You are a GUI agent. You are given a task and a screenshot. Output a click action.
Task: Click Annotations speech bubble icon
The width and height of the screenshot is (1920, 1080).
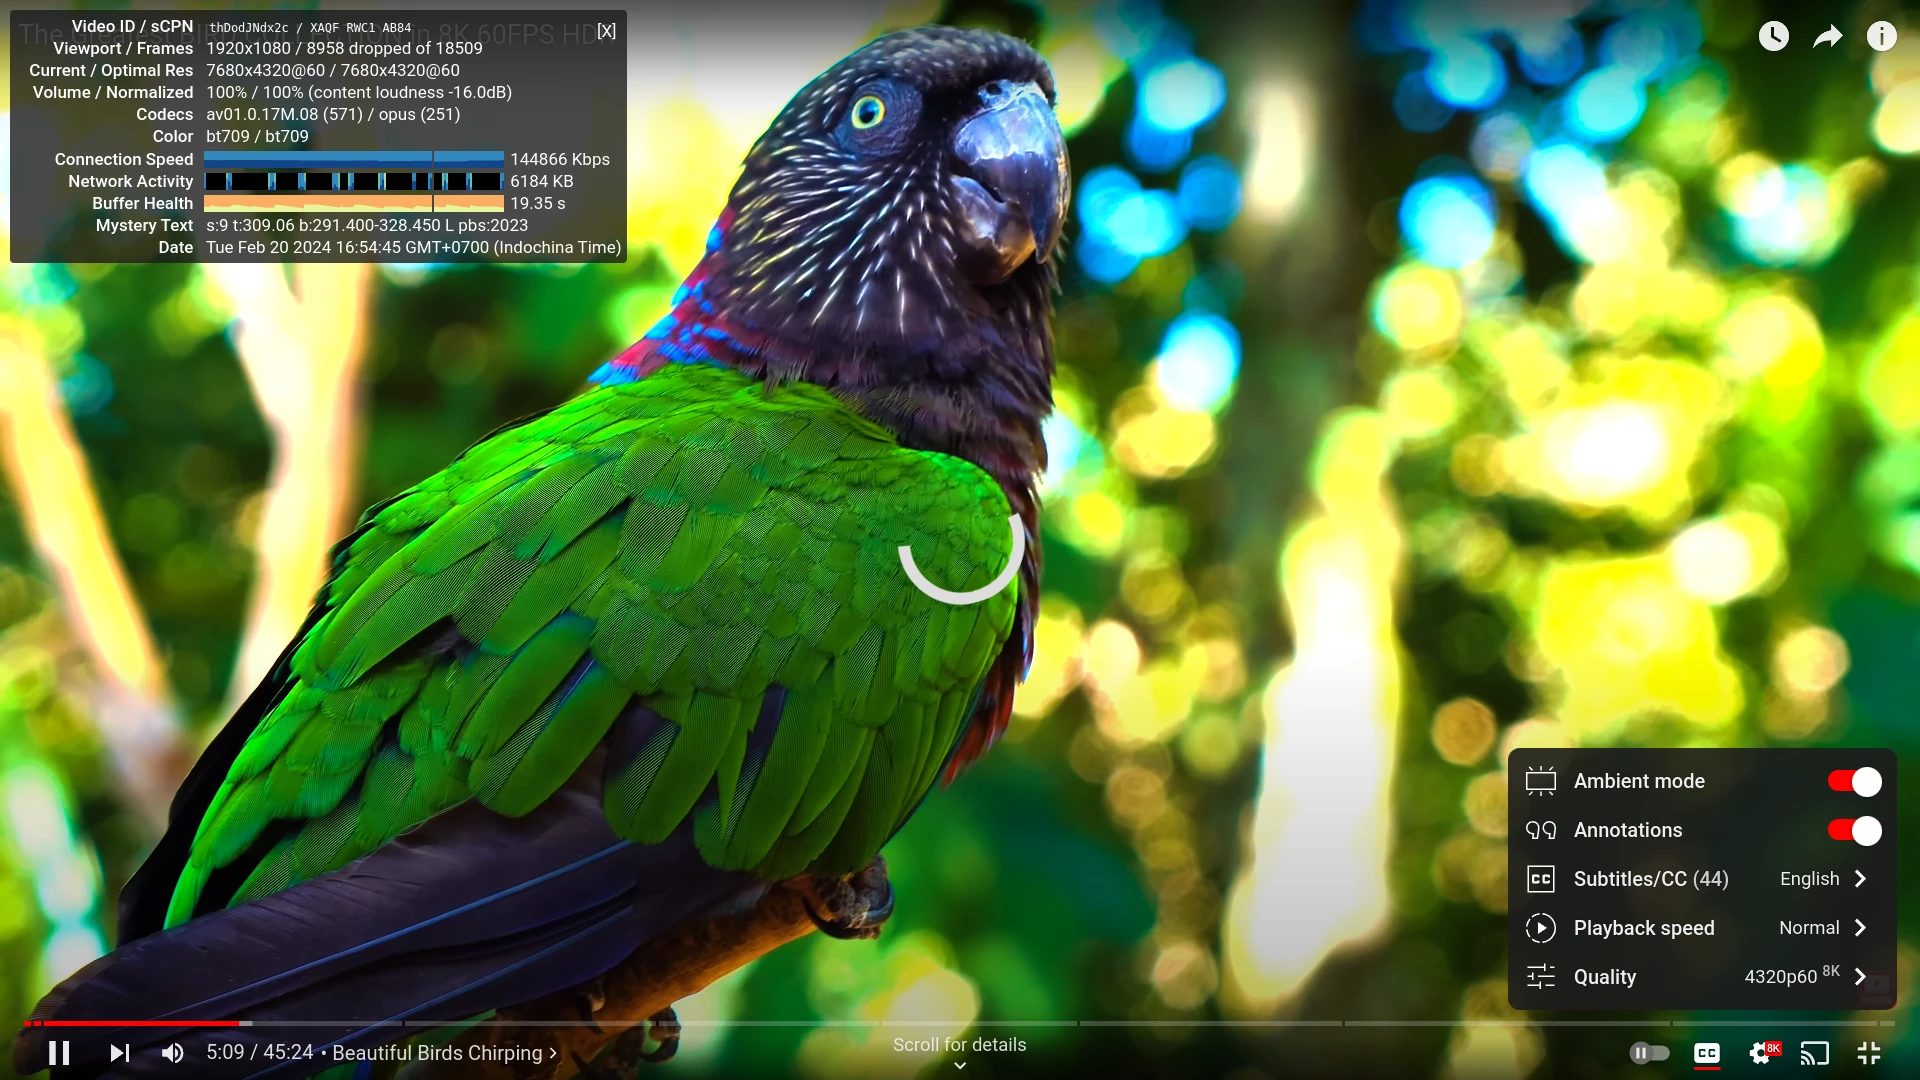(x=1541, y=830)
